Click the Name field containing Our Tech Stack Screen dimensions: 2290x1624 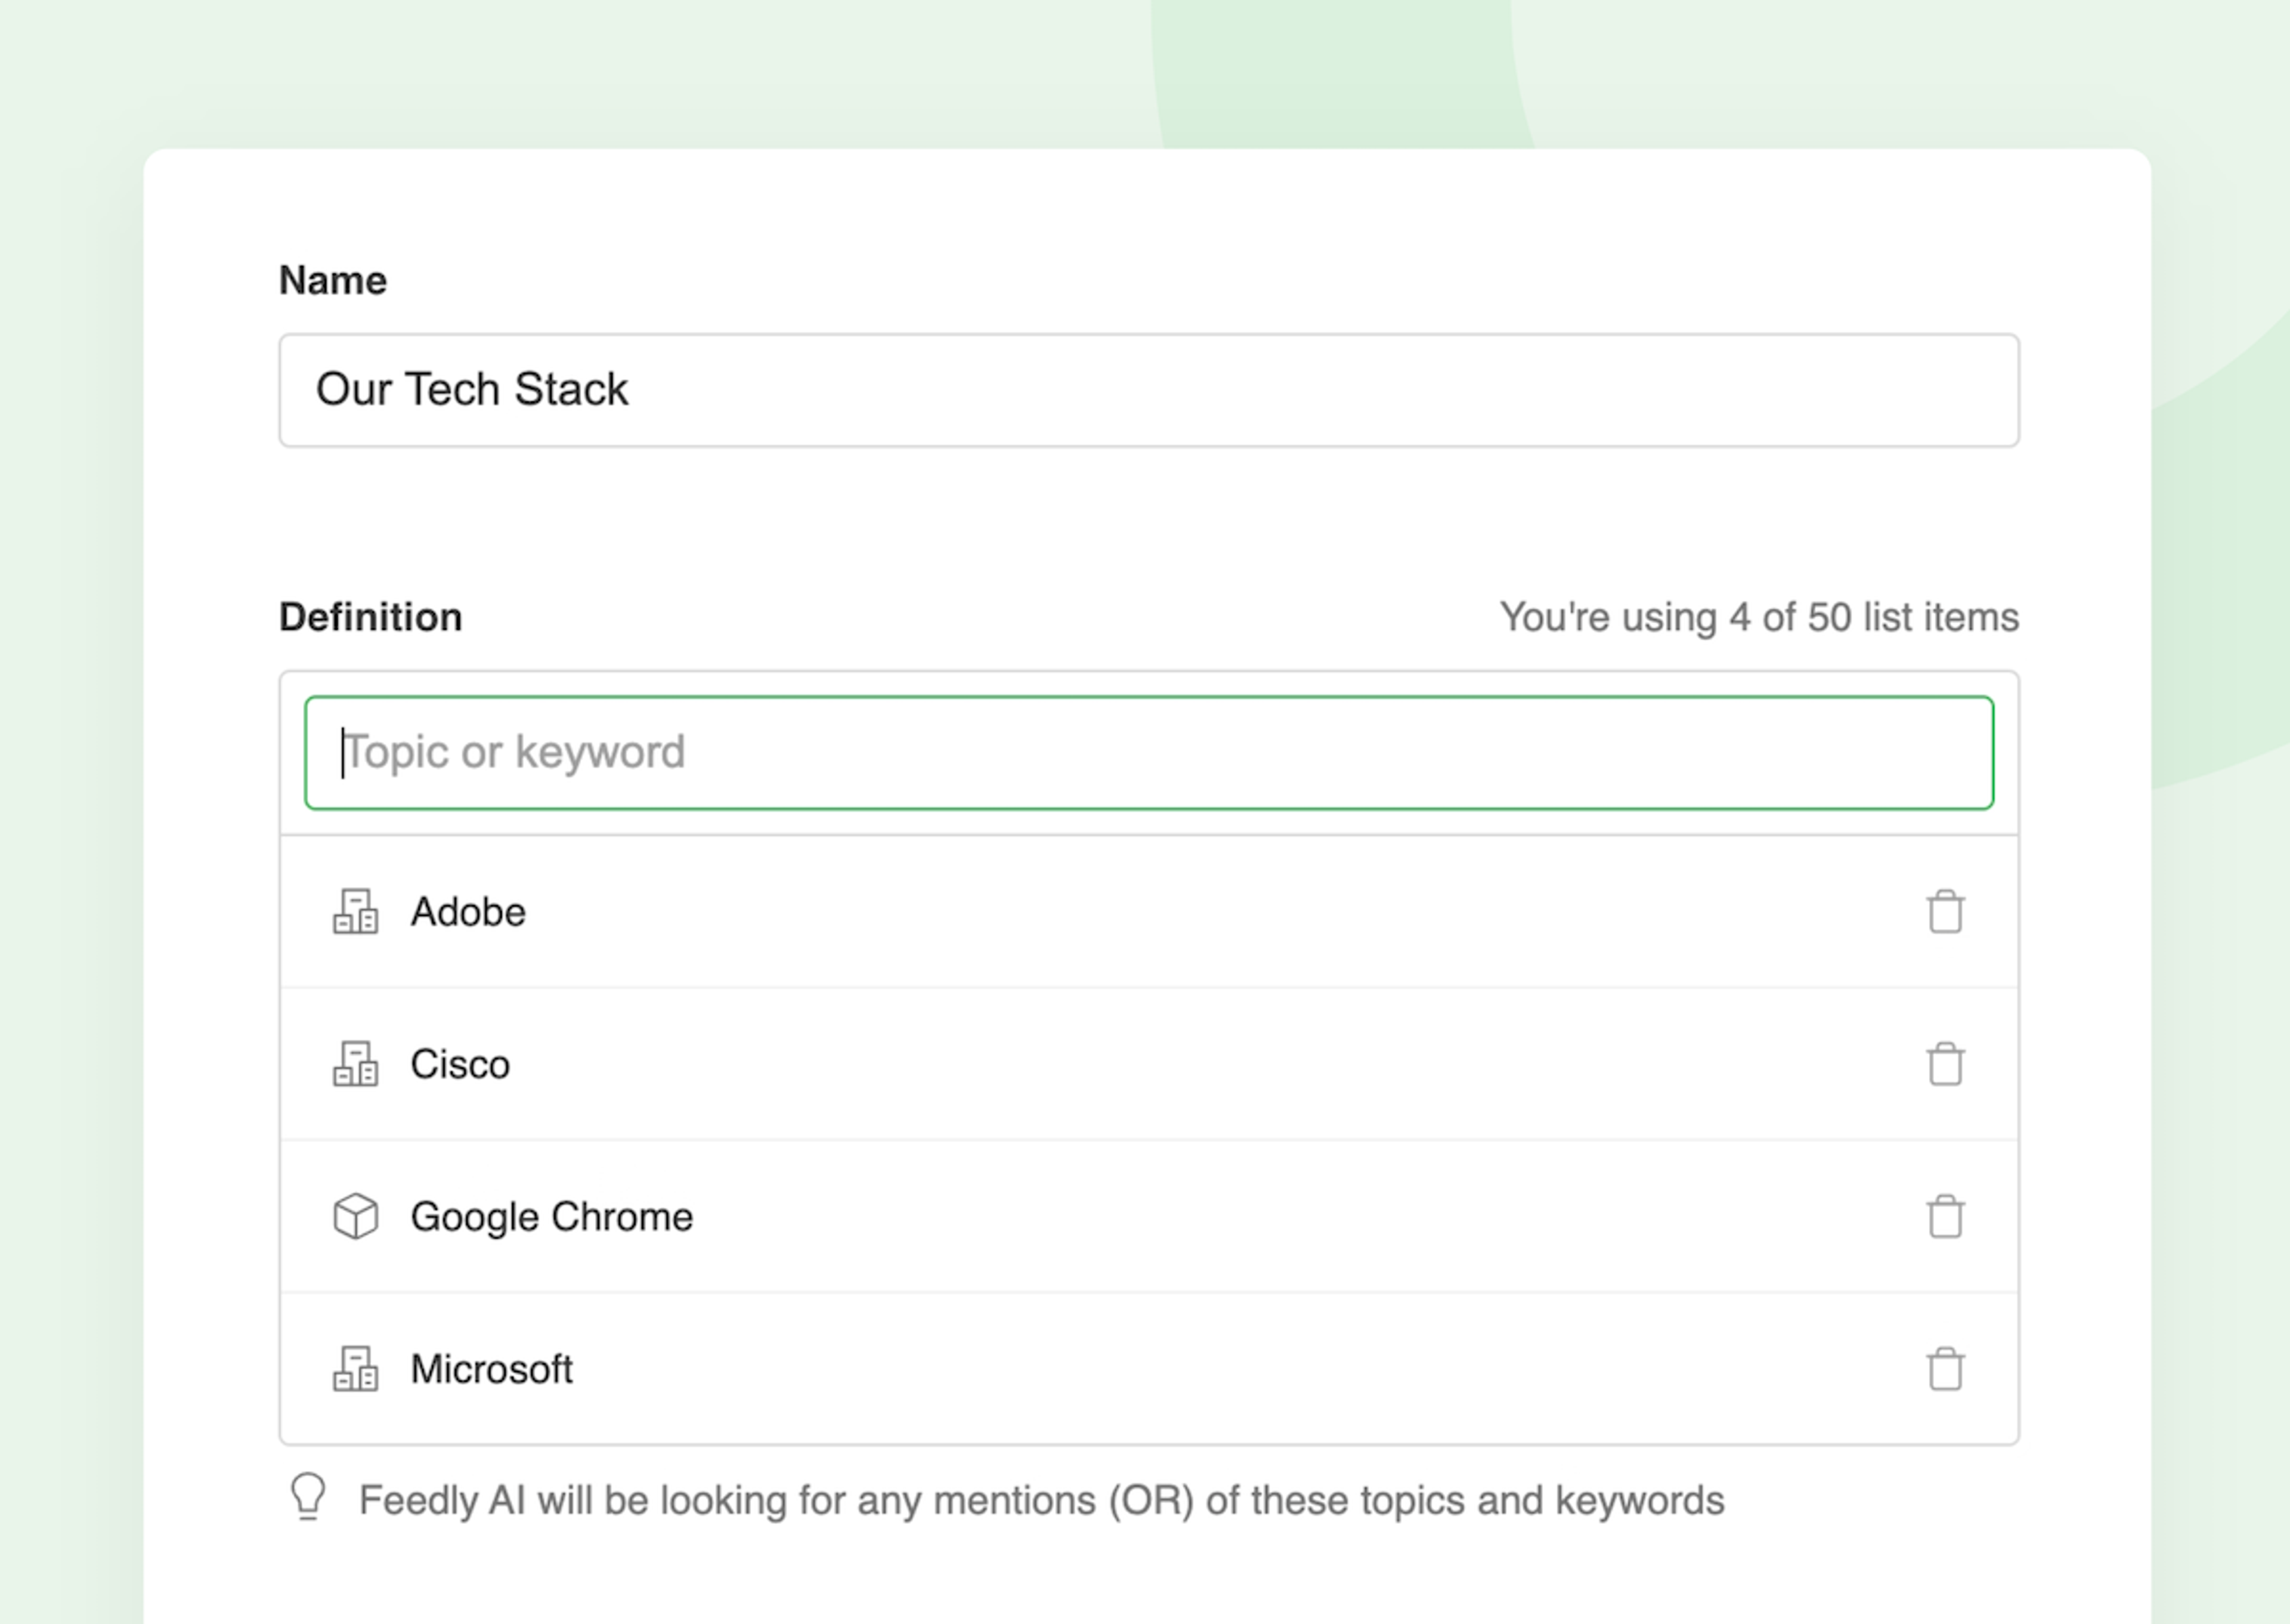pyautogui.click(x=1148, y=390)
